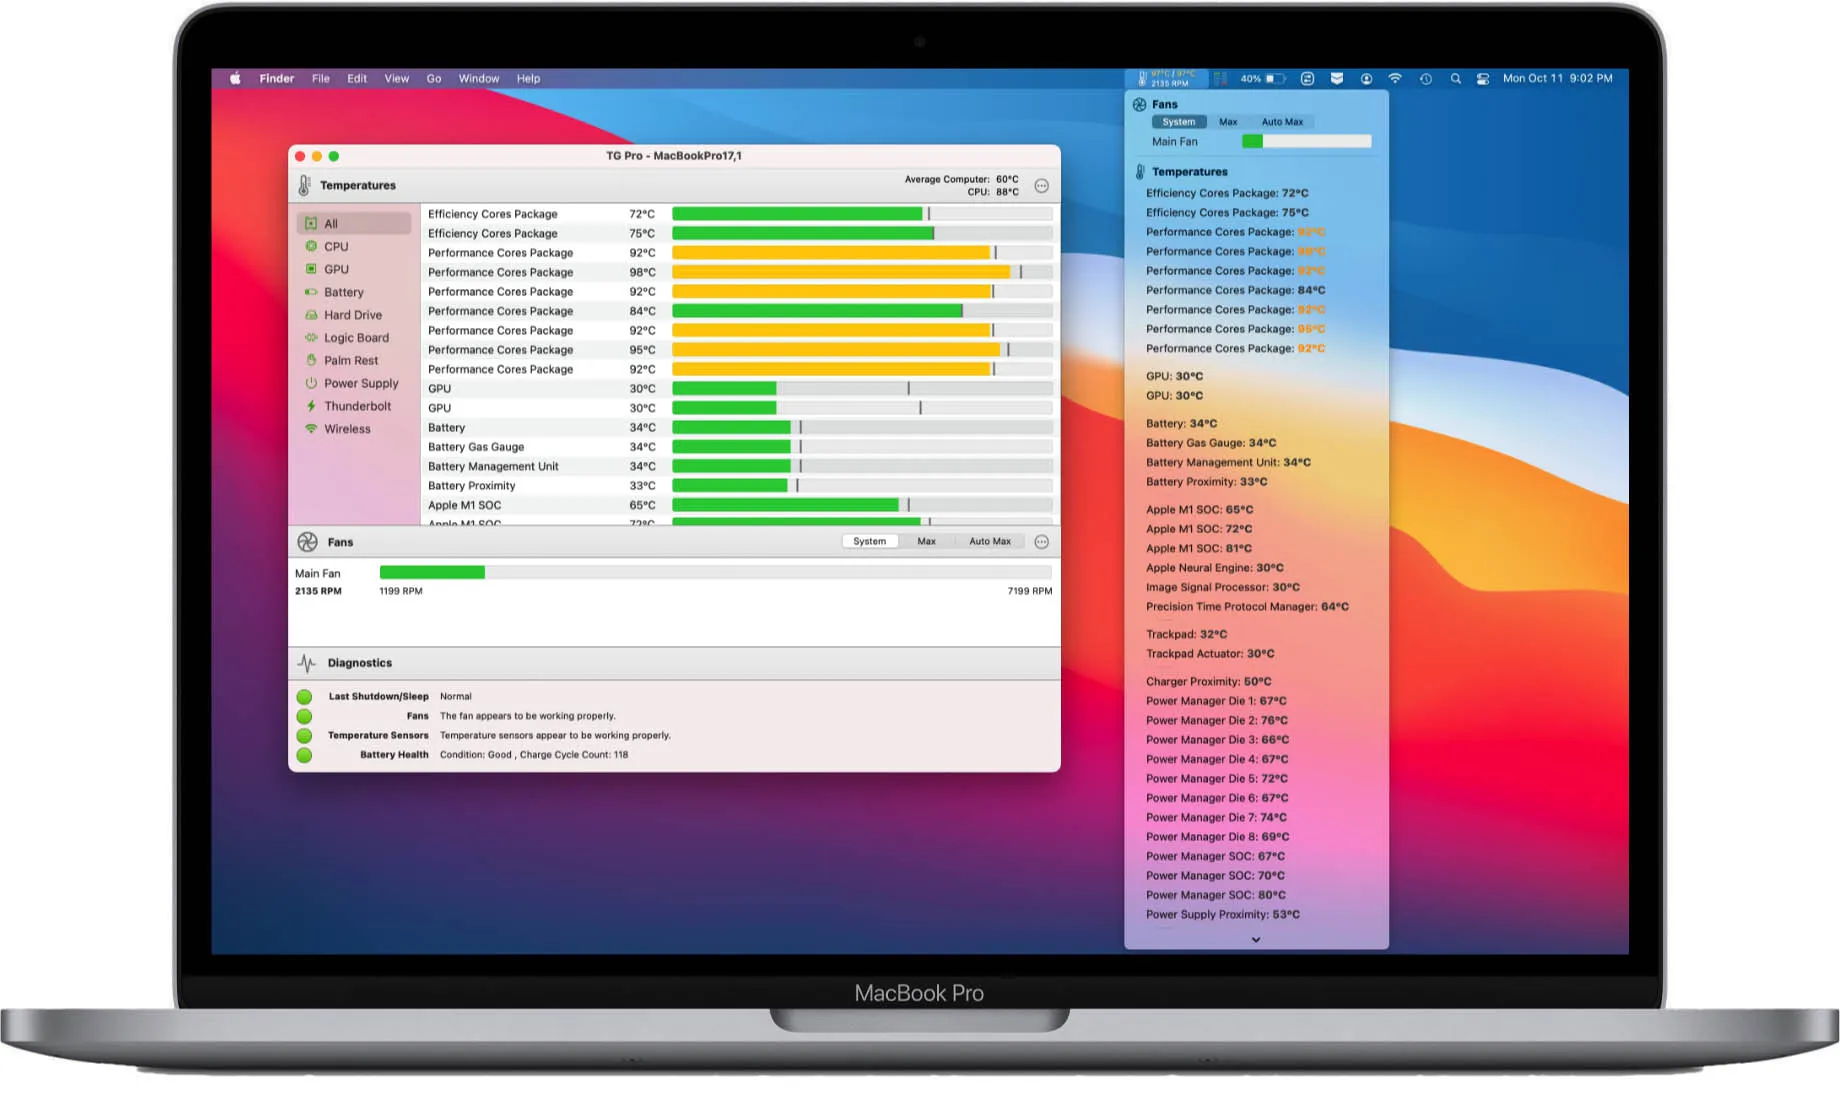This screenshot has width=1840, height=1096.
Task: Select the Wireless sensor category
Action: [x=347, y=428]
